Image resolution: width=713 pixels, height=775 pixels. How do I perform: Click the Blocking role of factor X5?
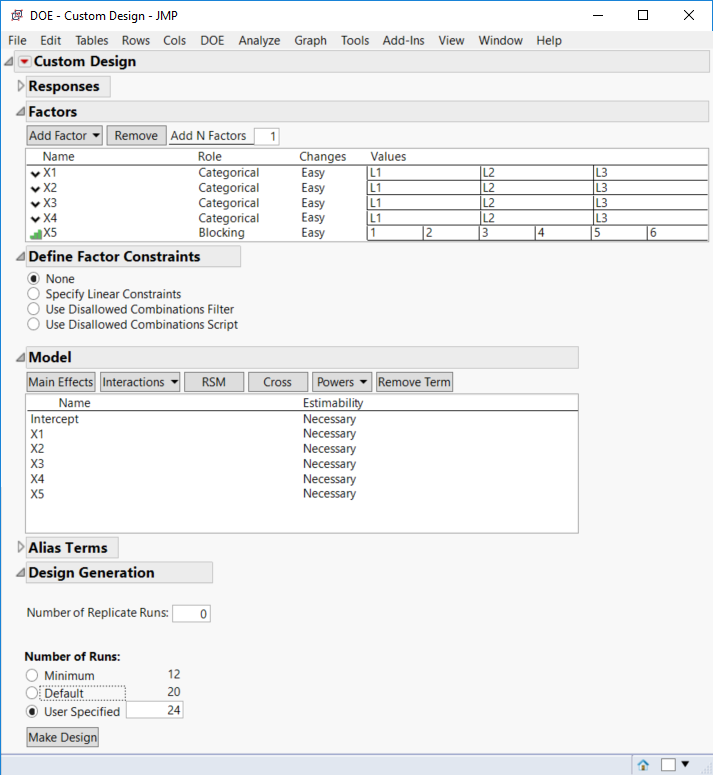(221, 233)
